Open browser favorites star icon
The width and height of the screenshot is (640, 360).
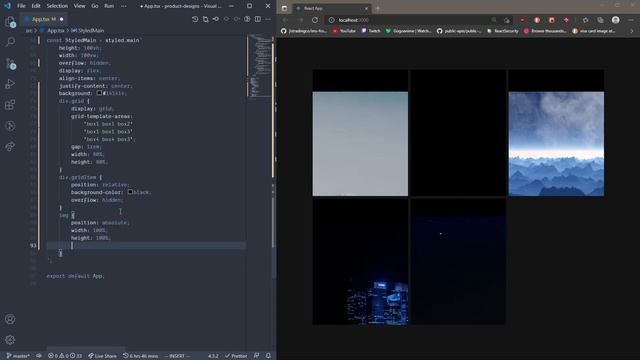click(x=586, y=20)
